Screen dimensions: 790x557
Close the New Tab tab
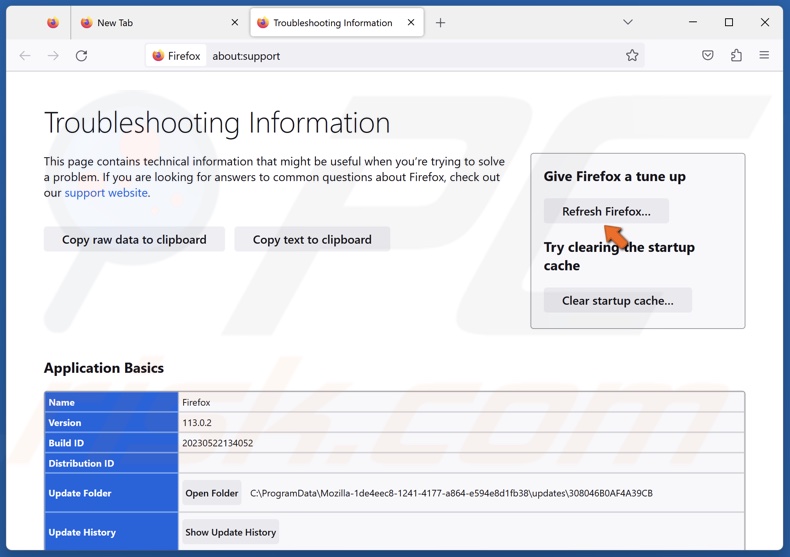point(235,22)
